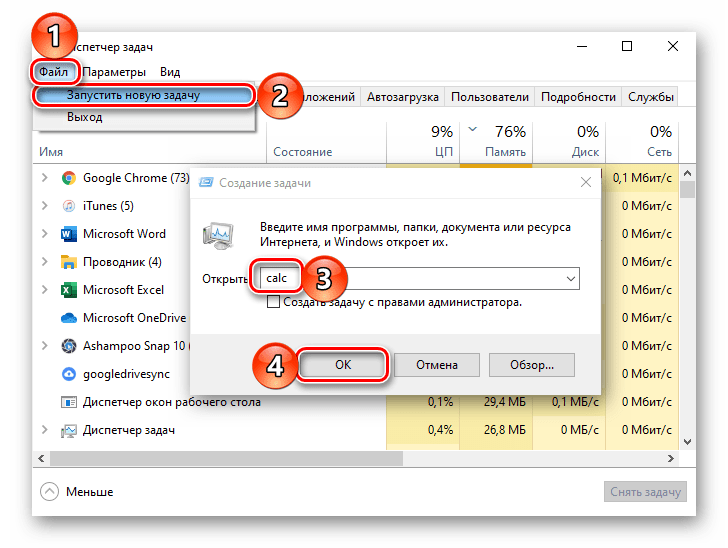This screenshot has height=548, width=728.
Task: Expand the Ashampoo Snap 10 process row
Action: [x=45, y=346]
